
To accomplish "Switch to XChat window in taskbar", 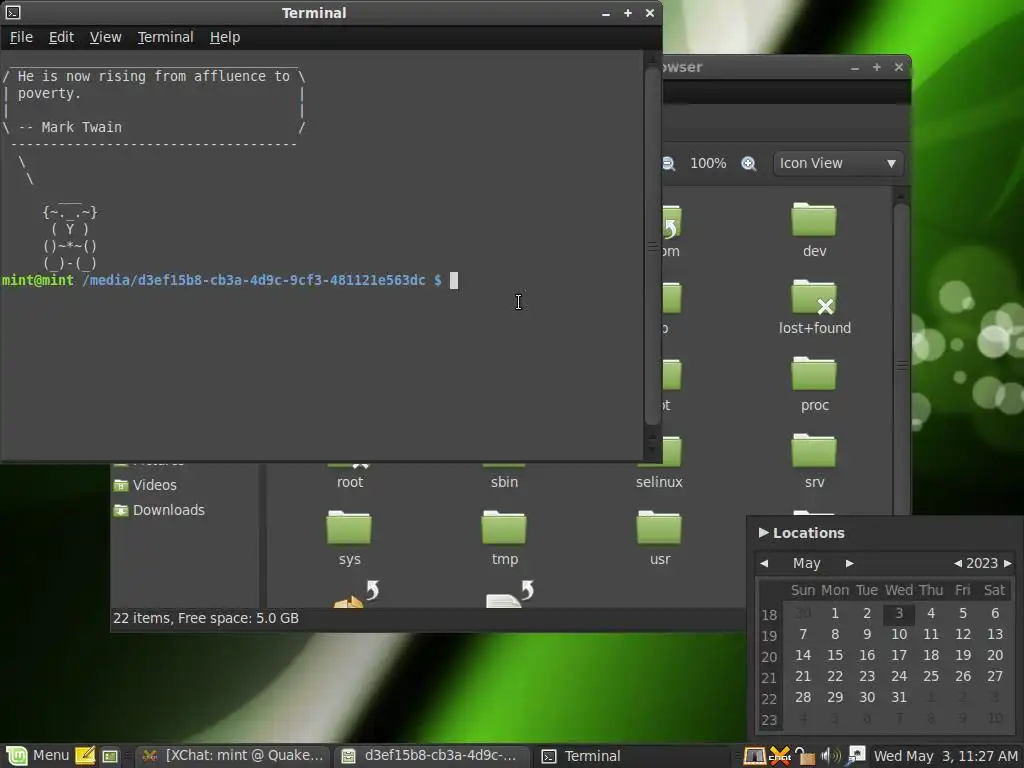I will 233,756.
